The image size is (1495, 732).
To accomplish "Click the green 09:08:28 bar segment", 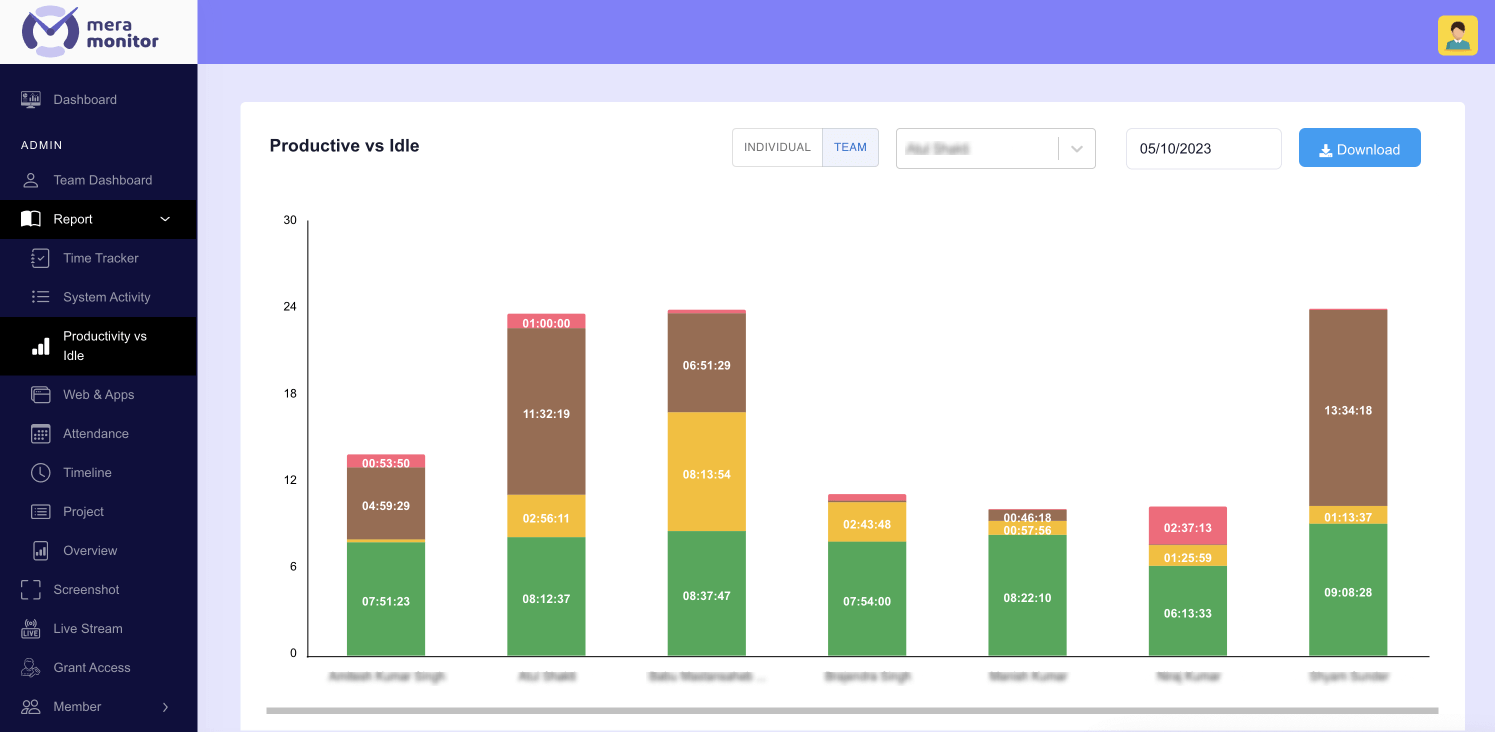I will point(1348,590).
